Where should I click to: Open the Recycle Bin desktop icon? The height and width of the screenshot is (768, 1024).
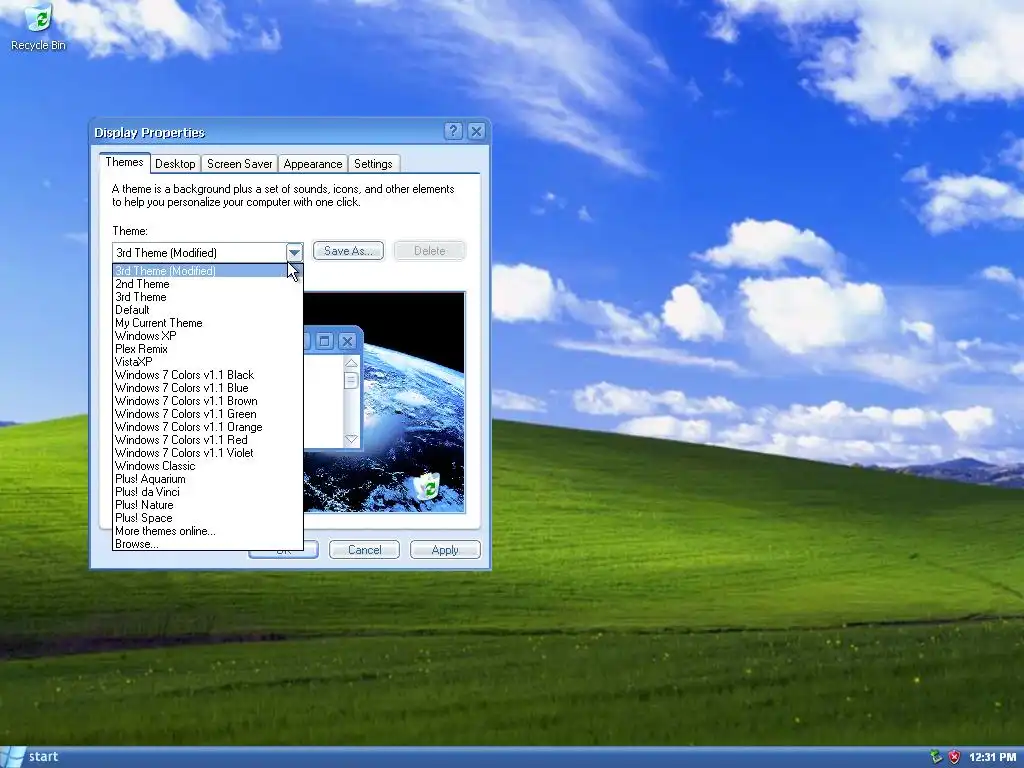[39, 27]
